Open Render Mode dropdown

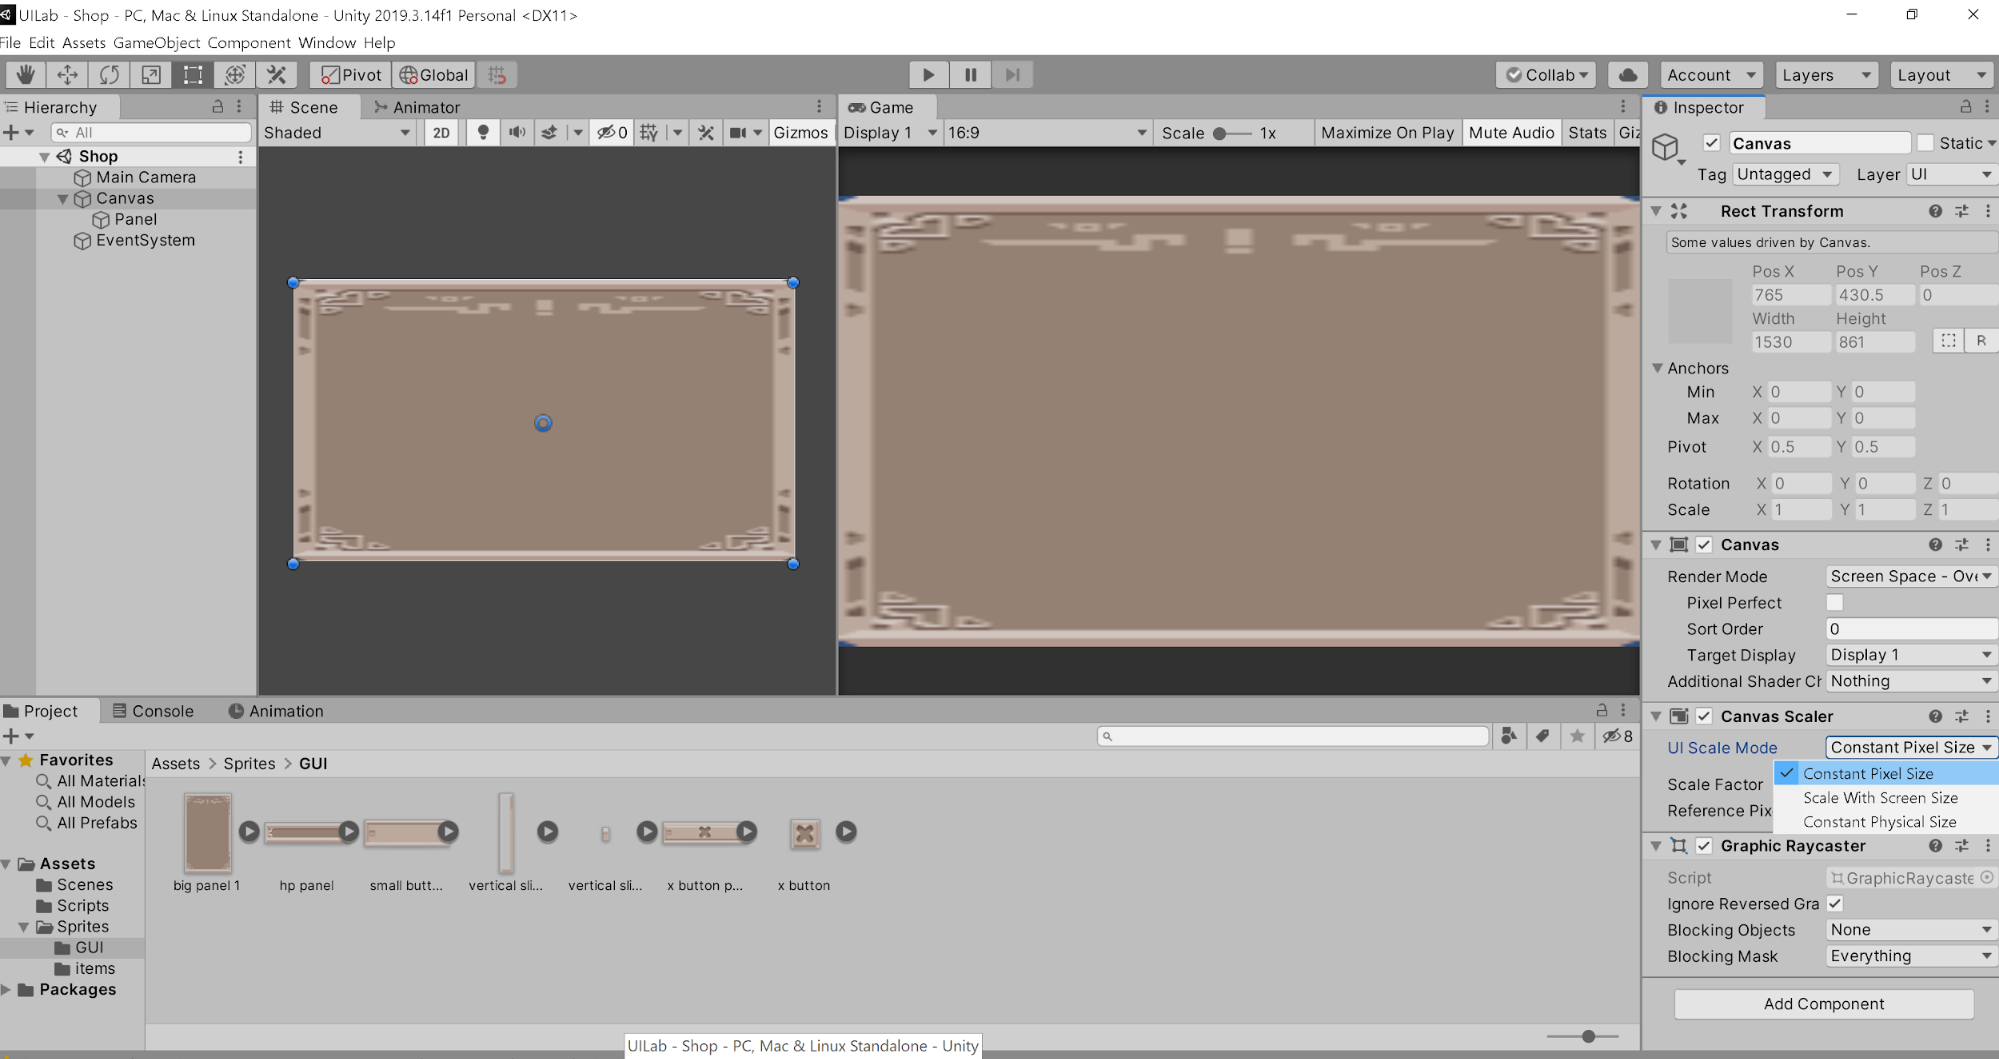pos(1911,576)
